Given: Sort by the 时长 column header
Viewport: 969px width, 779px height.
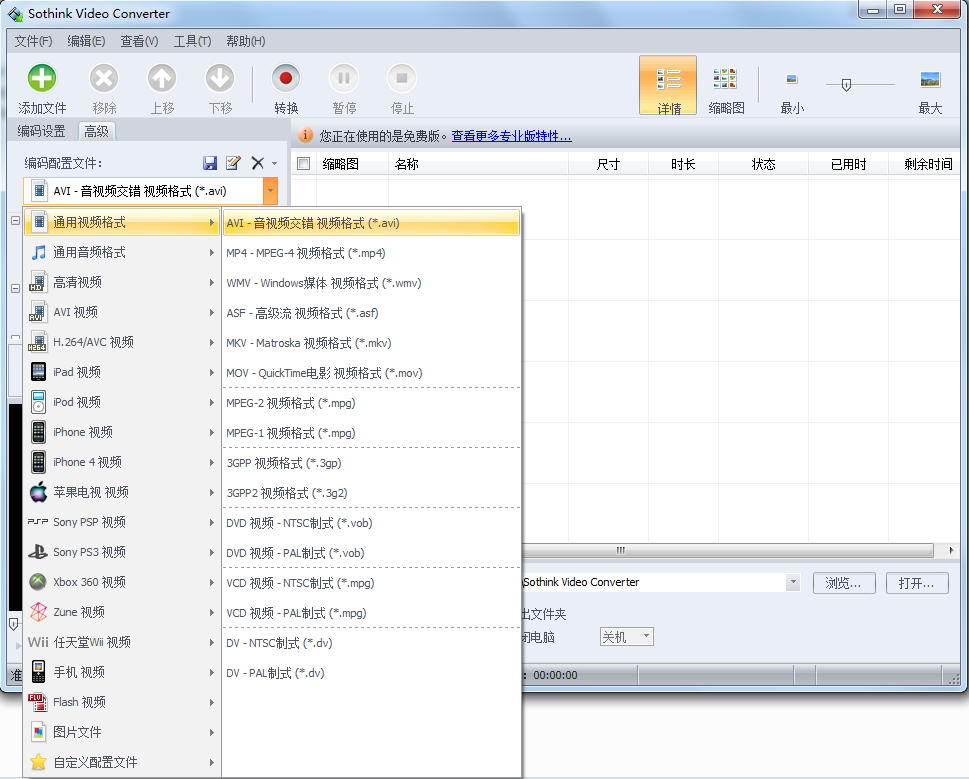Looking at the screenshot, I should [683, 164].
